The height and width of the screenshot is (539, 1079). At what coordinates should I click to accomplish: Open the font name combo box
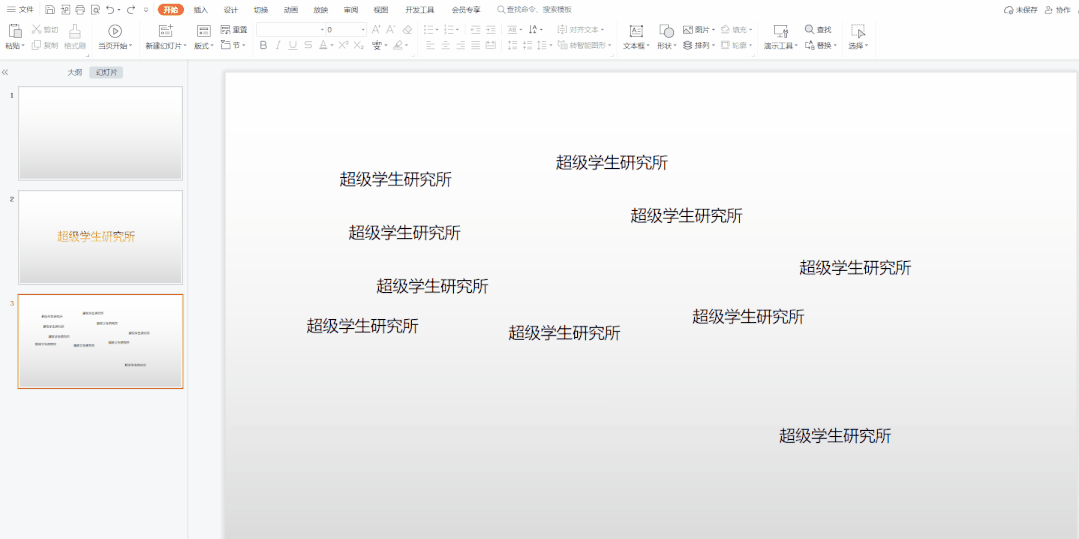coord(290,30)
